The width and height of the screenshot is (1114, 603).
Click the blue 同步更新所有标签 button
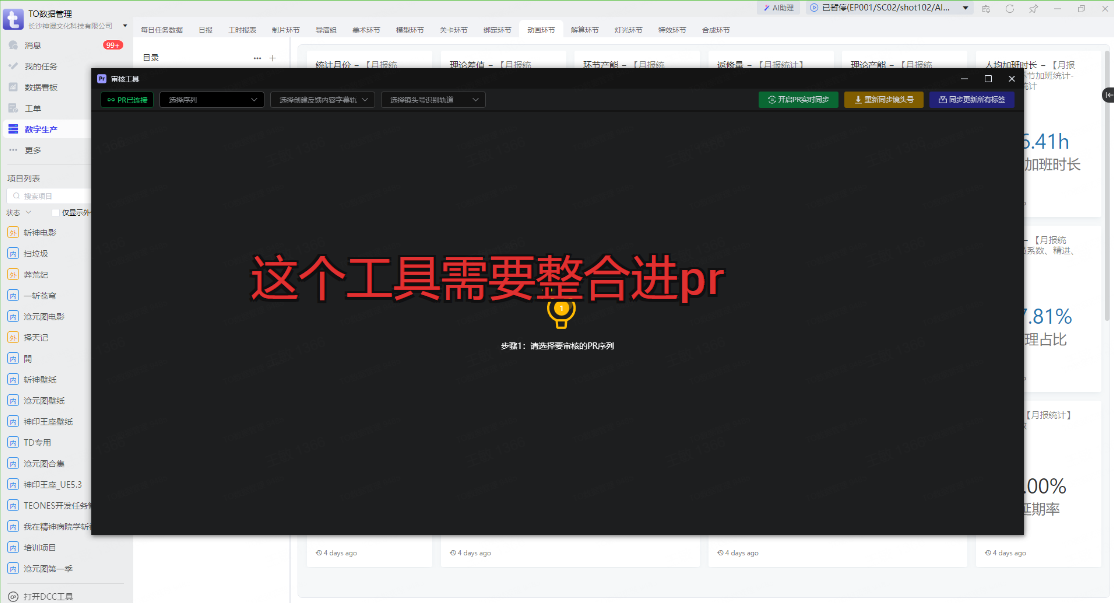tap(972, 100)
